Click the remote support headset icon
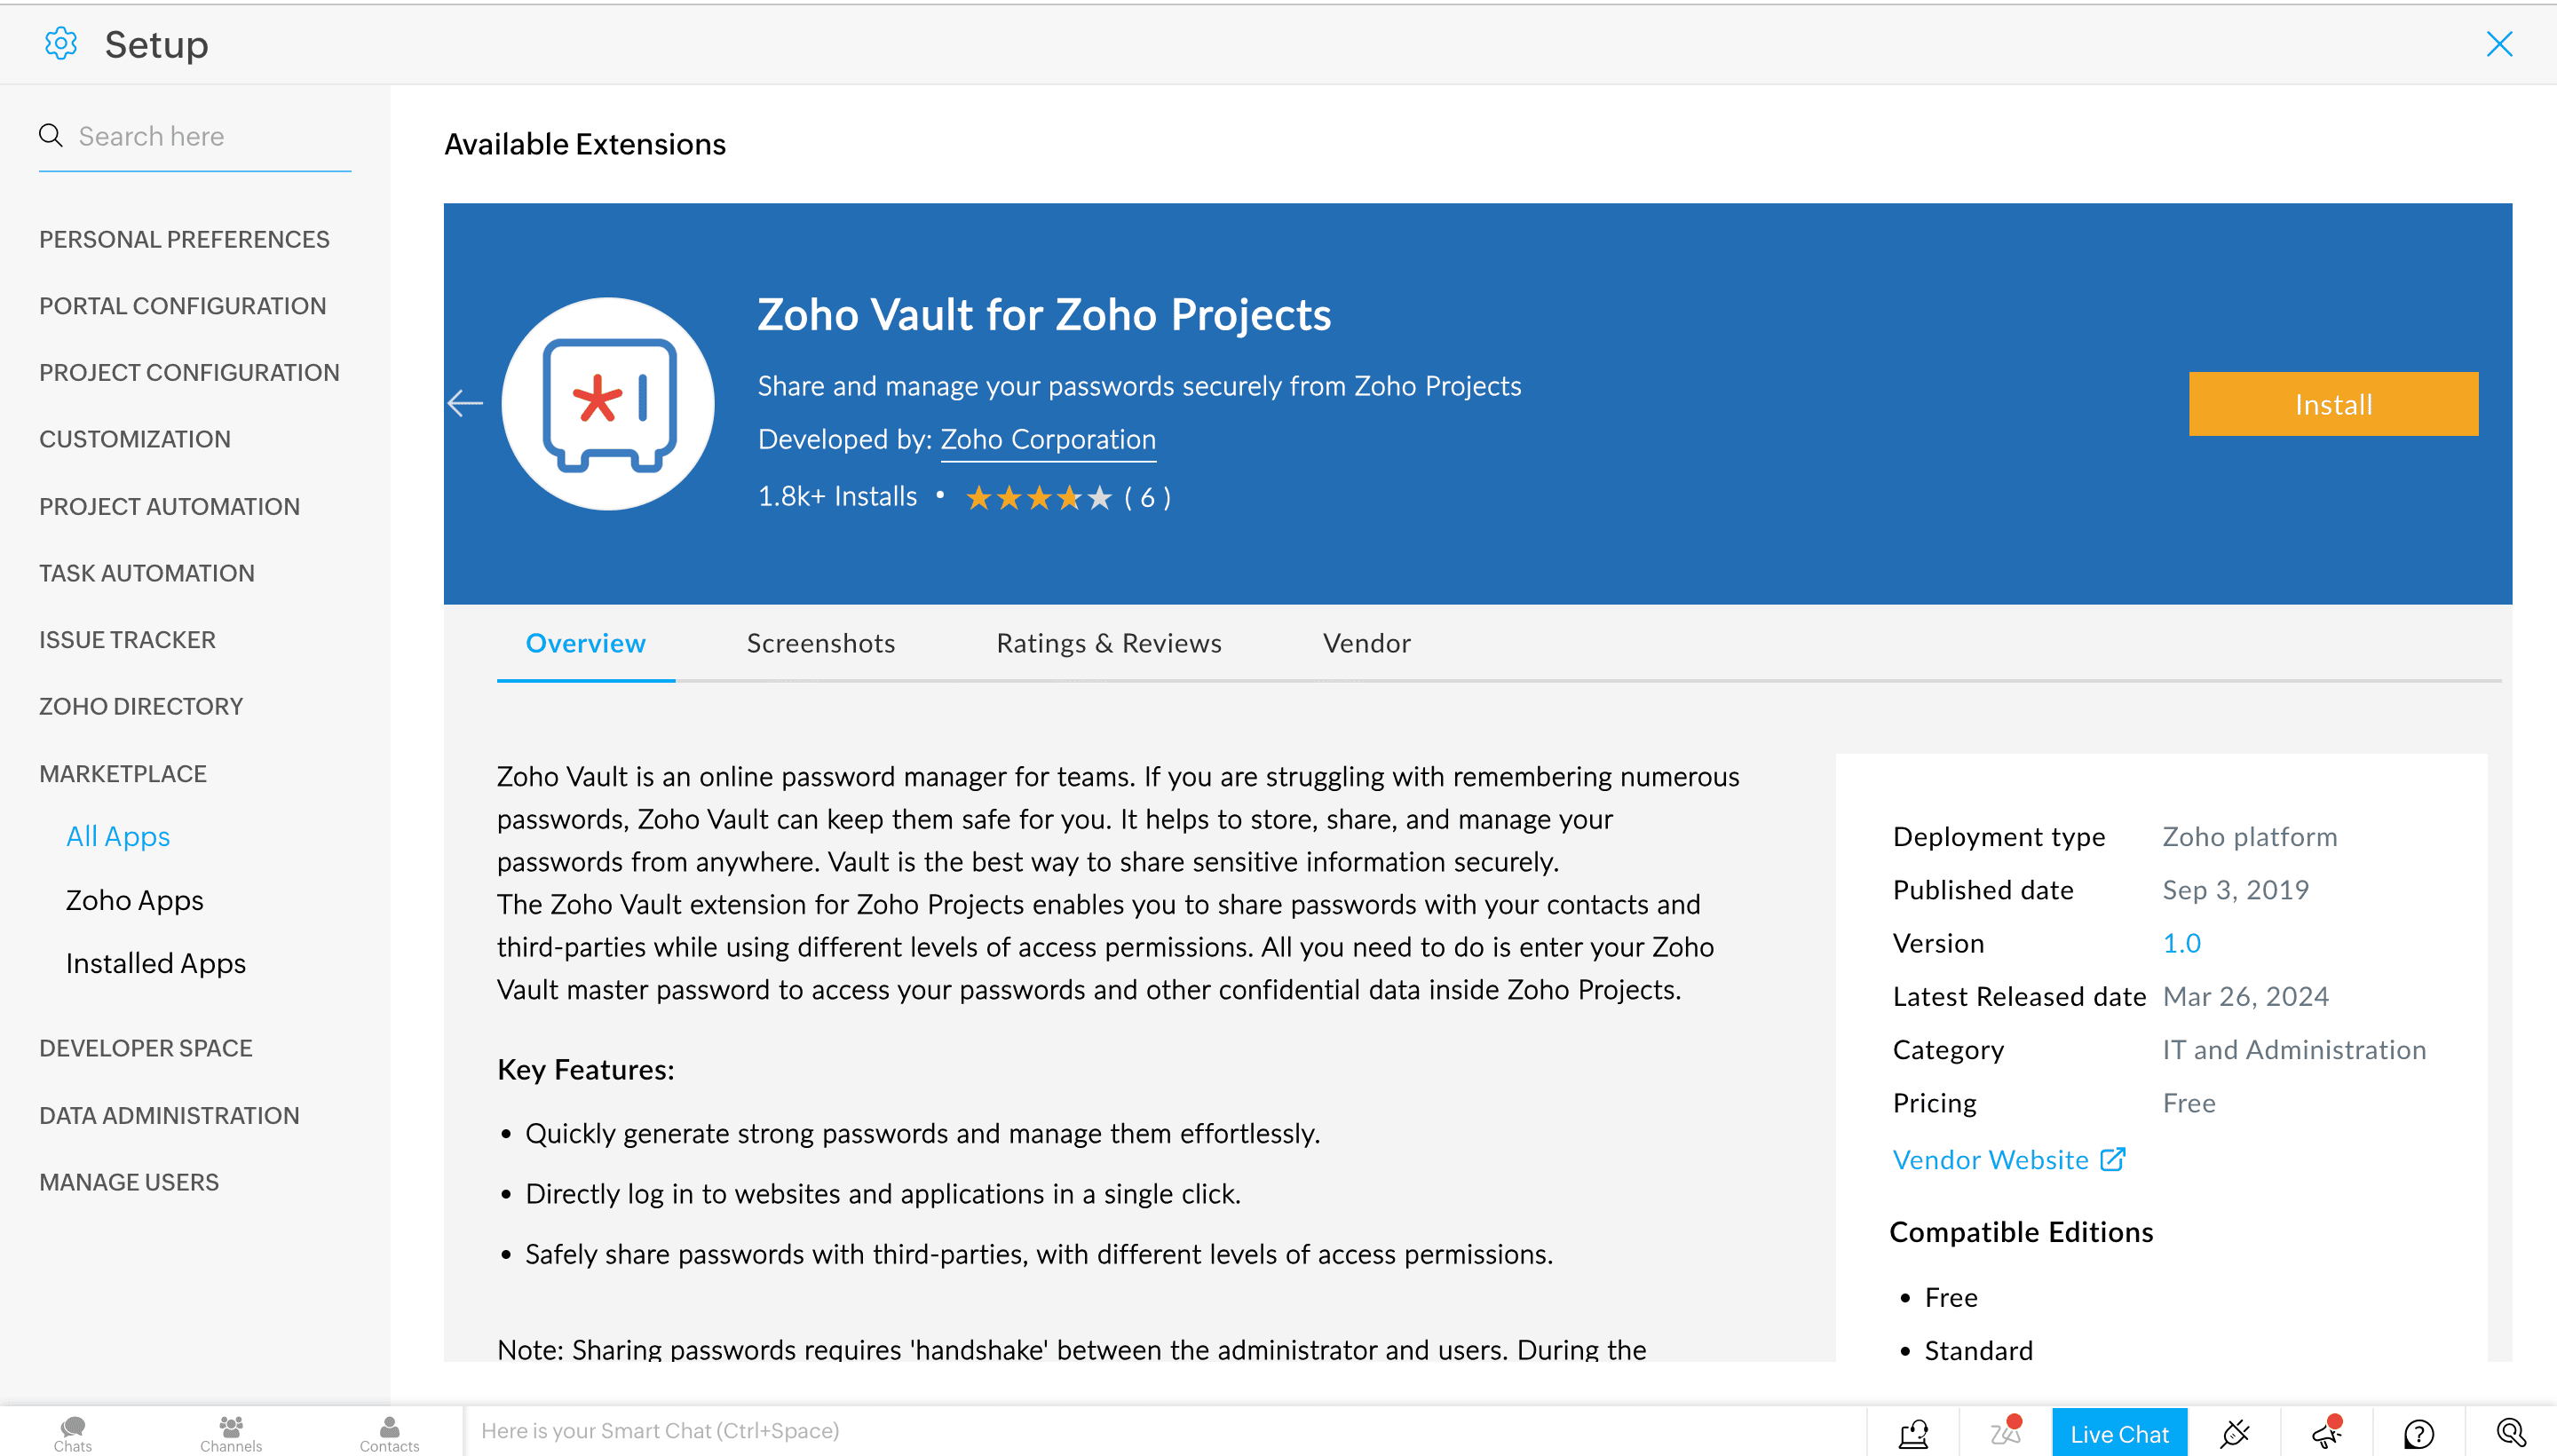The height and width of the screenshot is (1456, 2557). pos(1914,1433)
